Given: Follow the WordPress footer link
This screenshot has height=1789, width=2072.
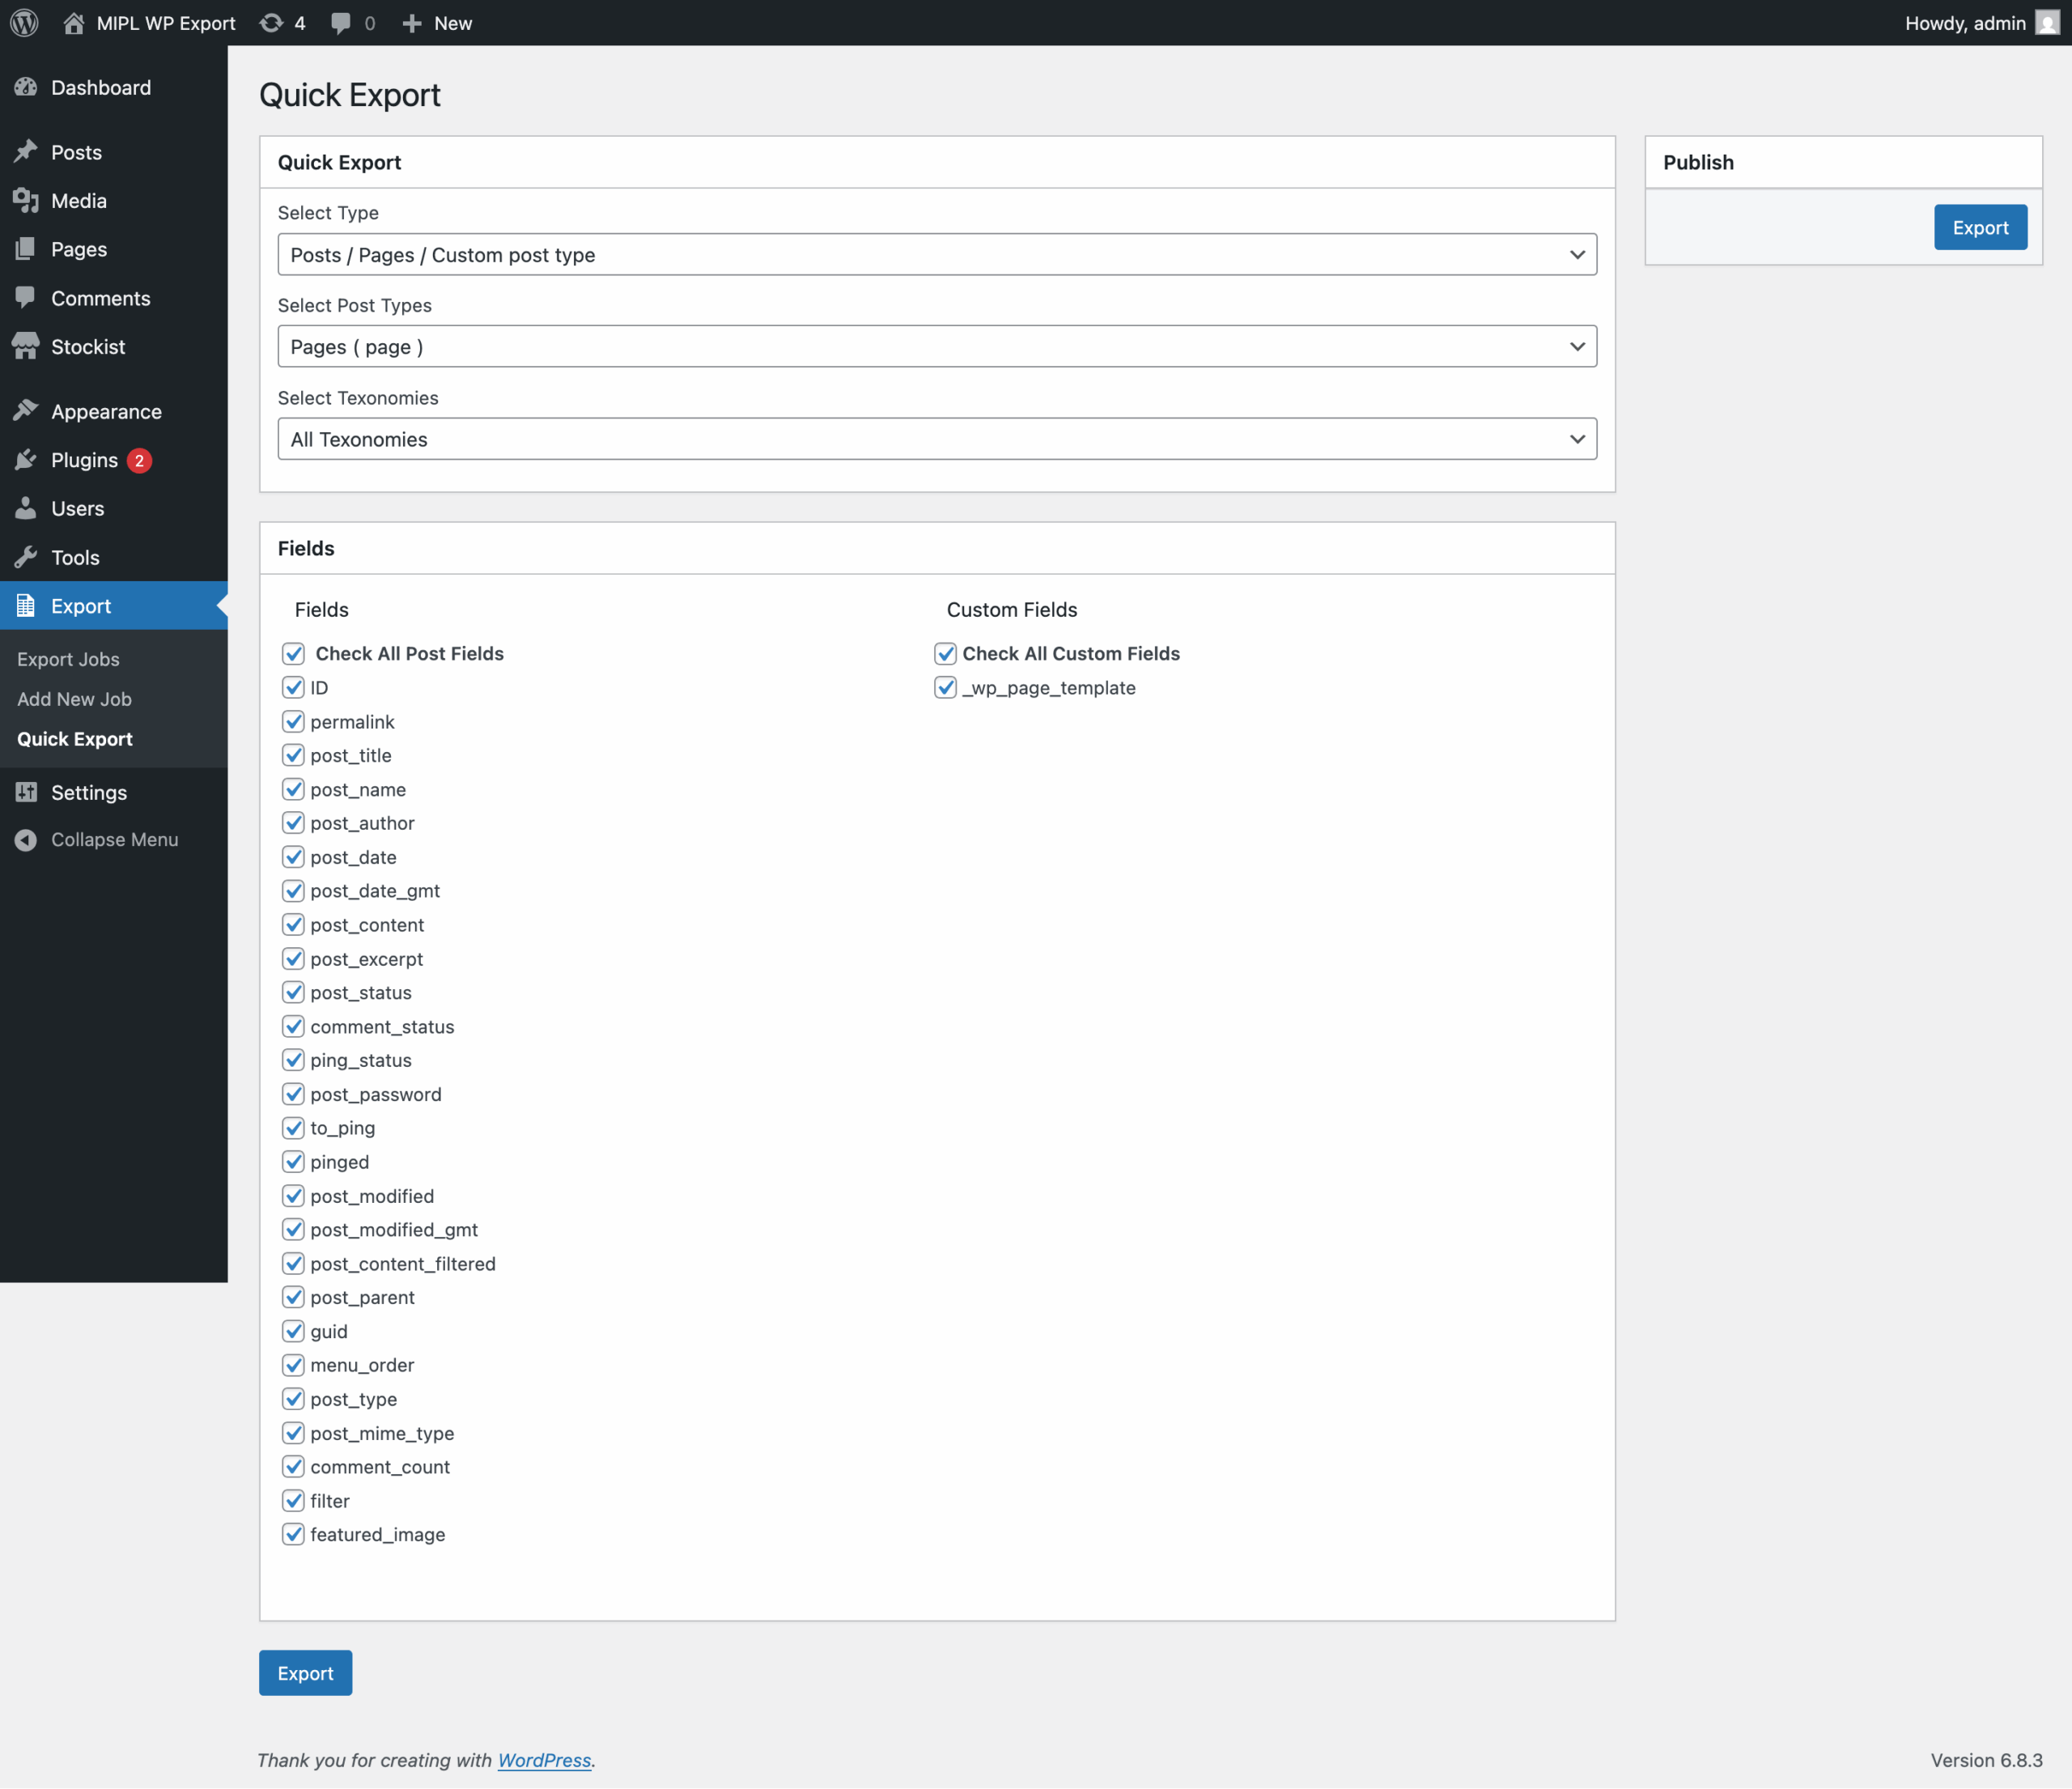Looking at the screenshot, I should (544, 1760).
